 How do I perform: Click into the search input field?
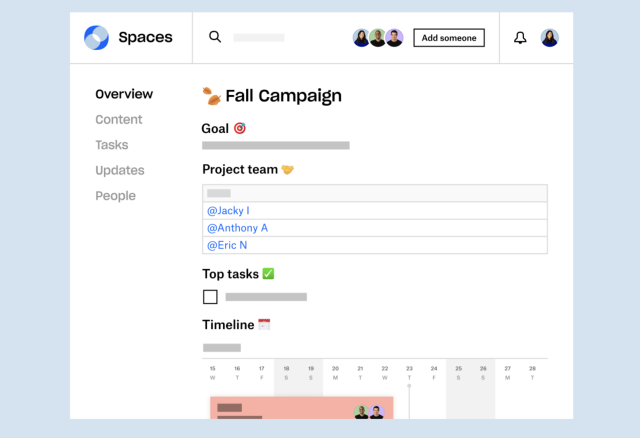(259, 38)
